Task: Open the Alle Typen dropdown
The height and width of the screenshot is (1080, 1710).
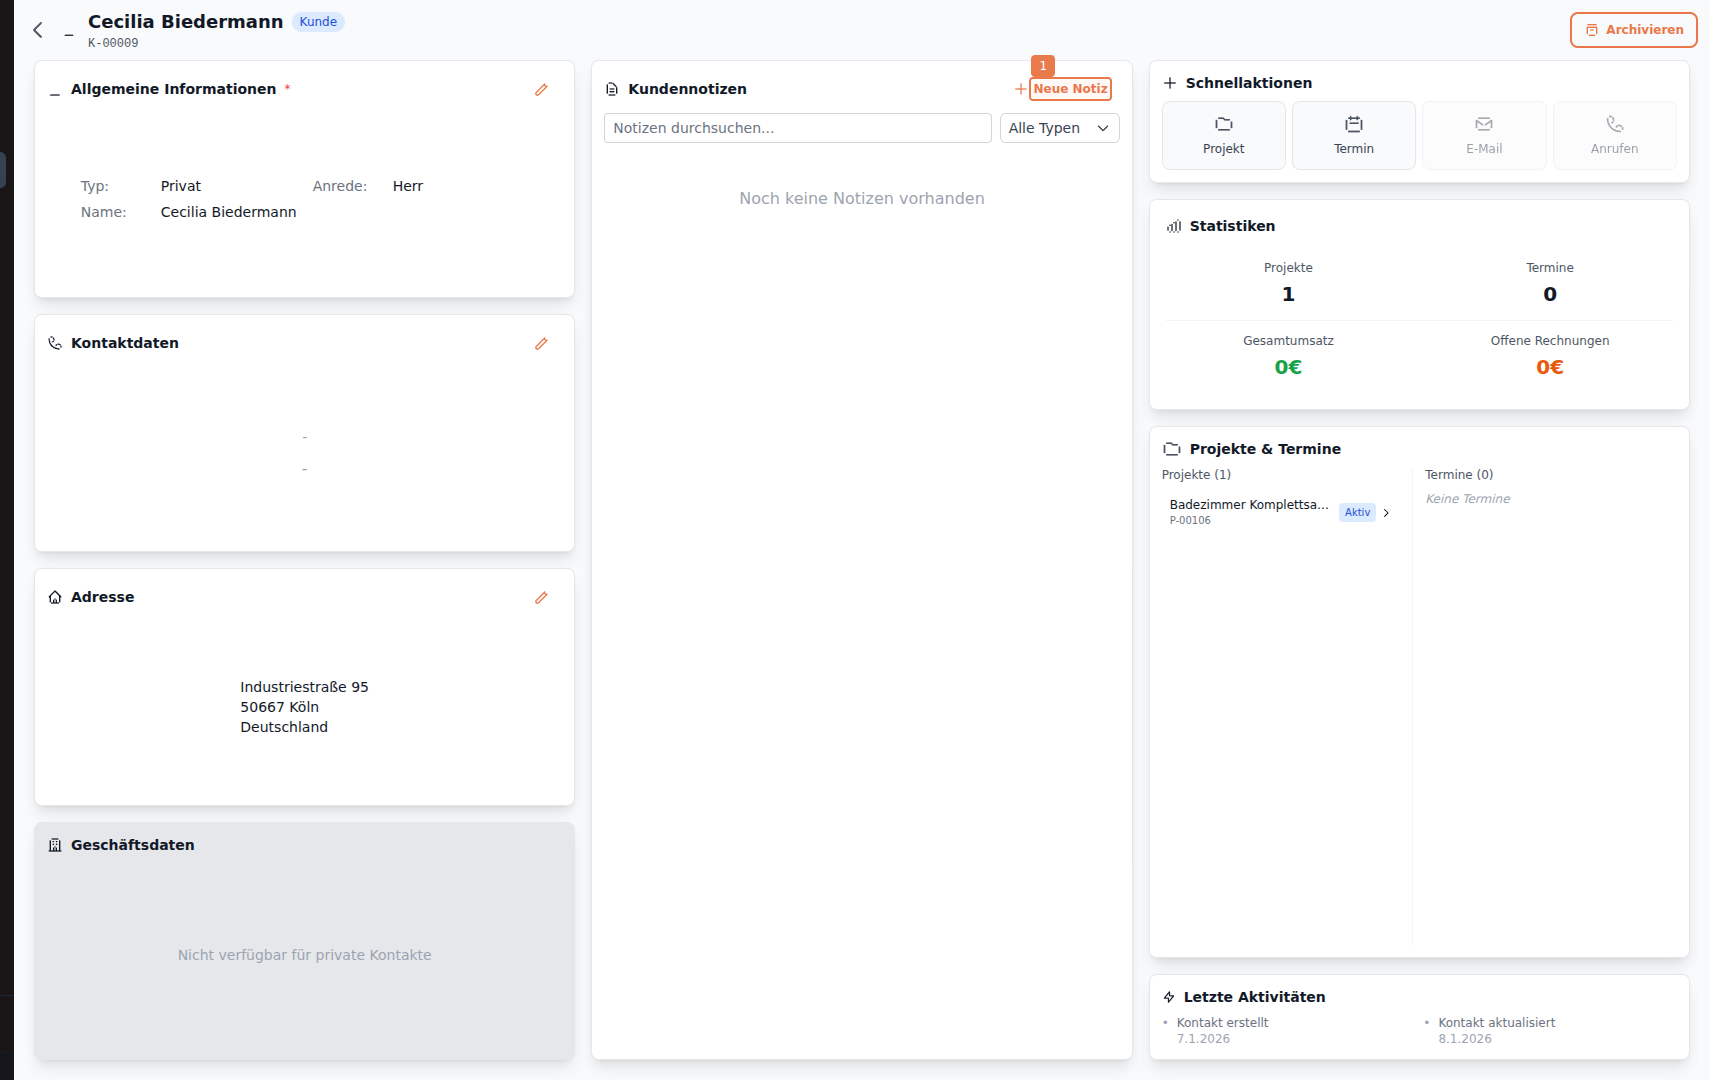Action: (1059, 128)
